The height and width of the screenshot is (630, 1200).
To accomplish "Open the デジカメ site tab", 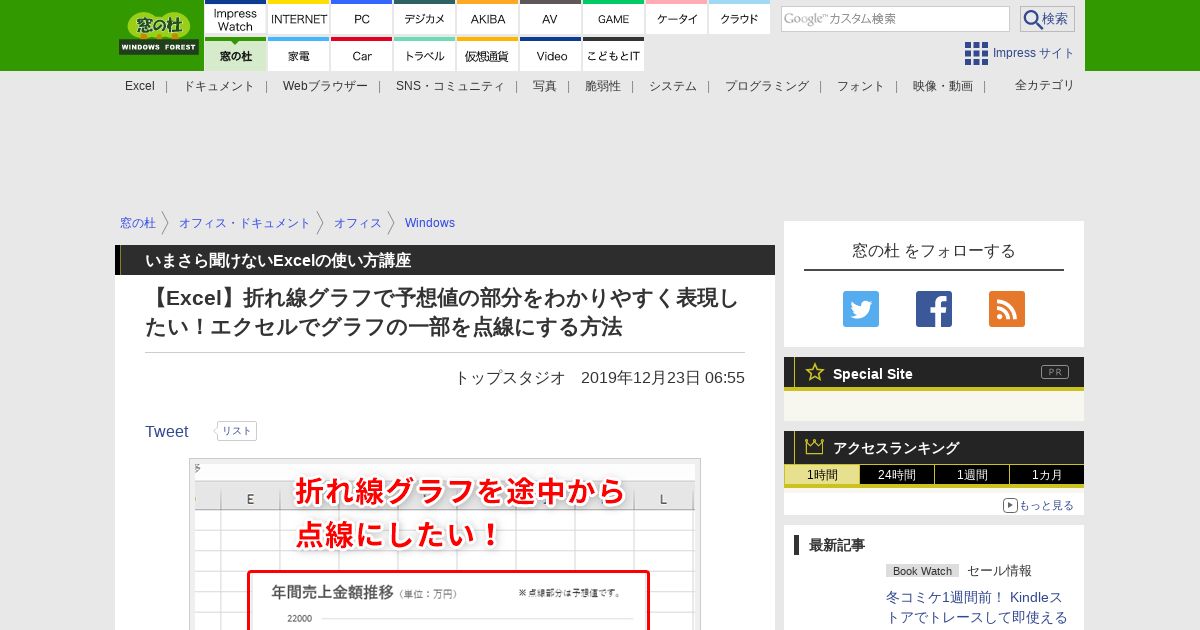I will (425, 19).
